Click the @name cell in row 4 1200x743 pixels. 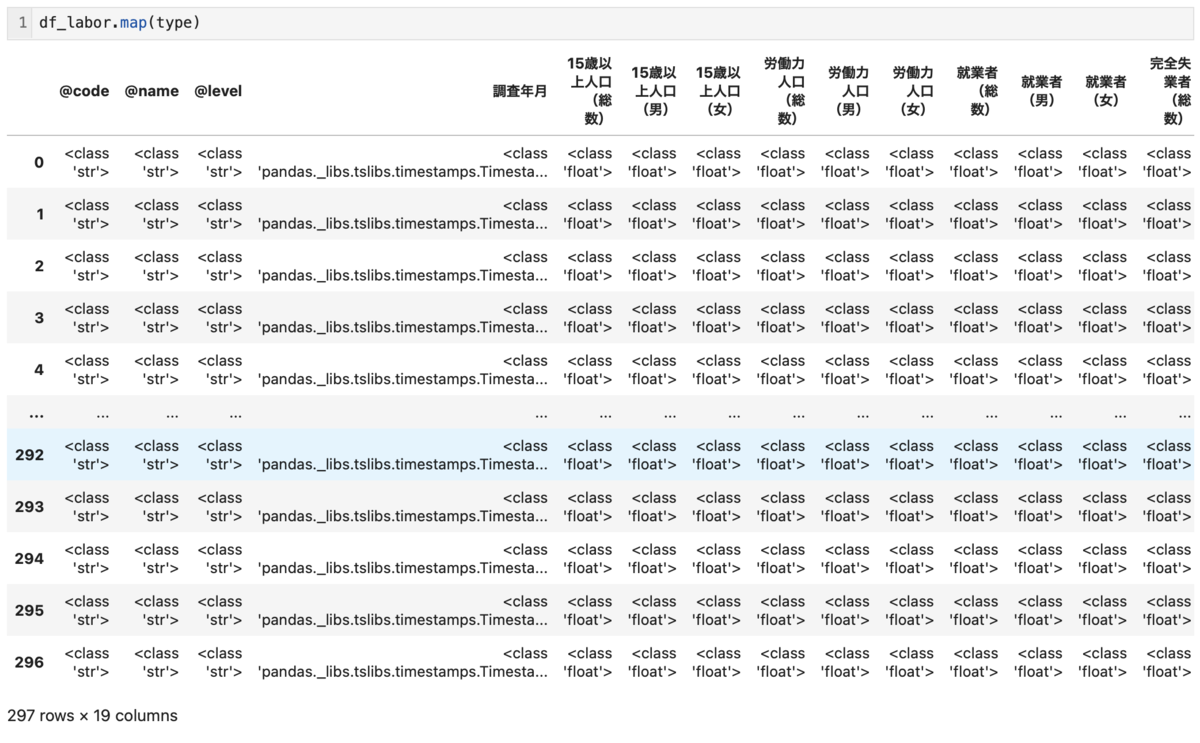156,370
